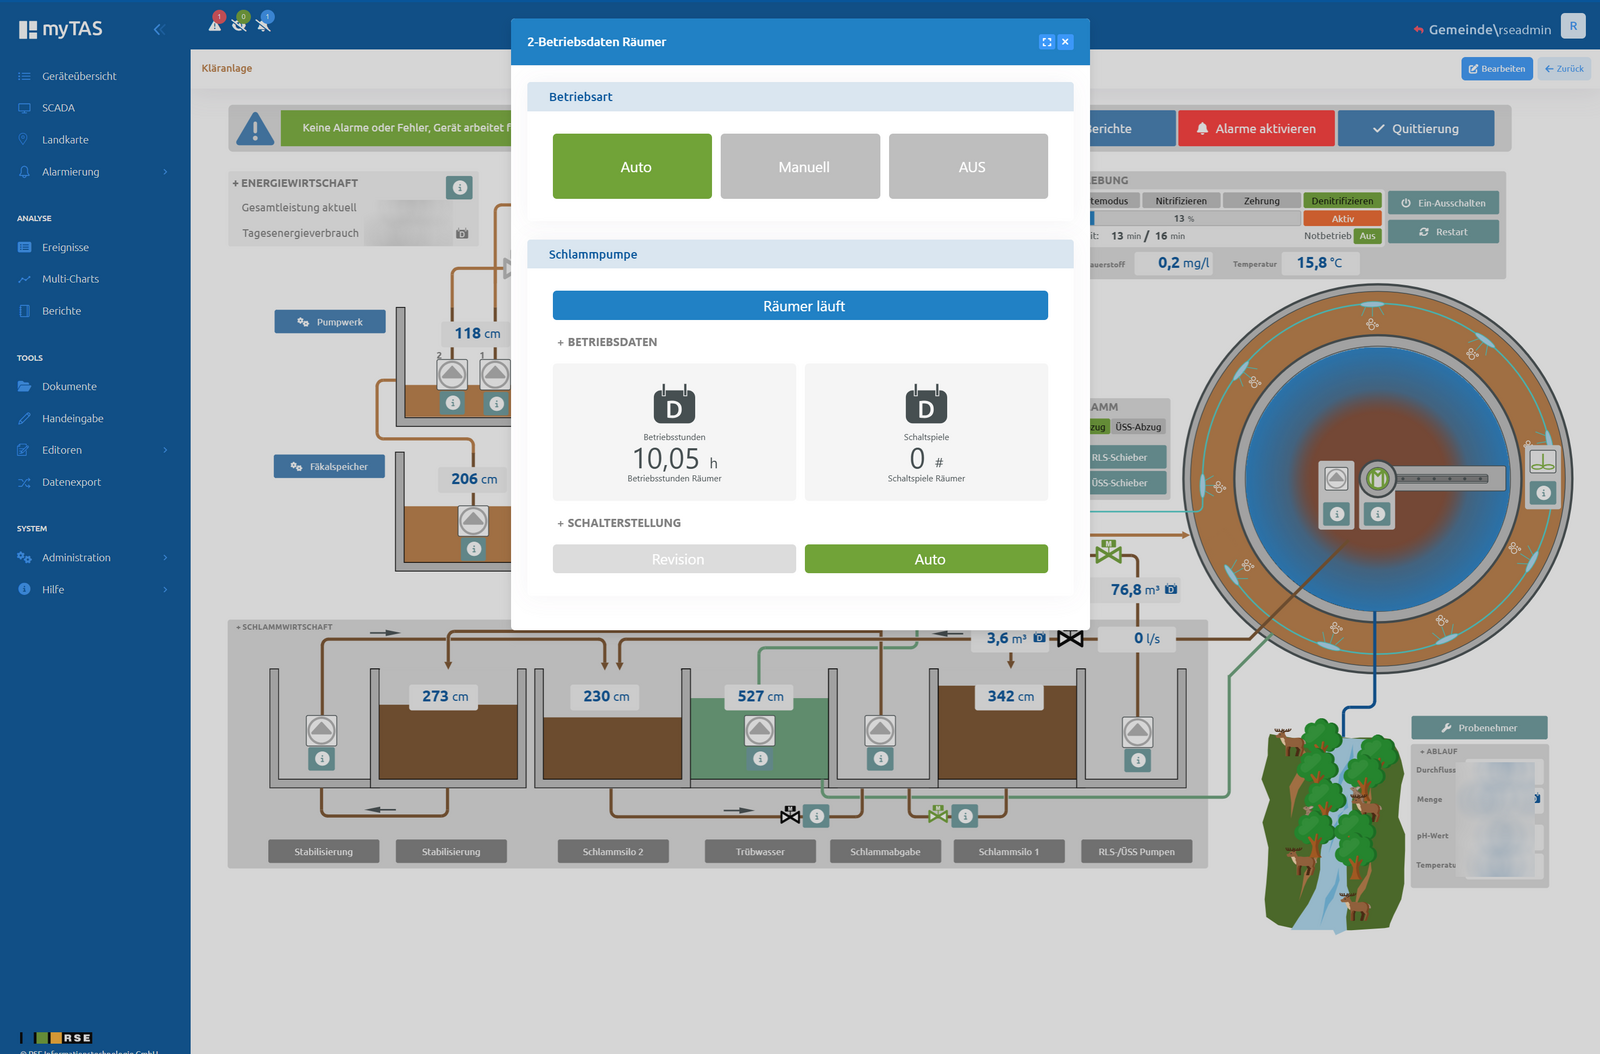This screenshot has width=1600, height=1054.
Task: Click the Bearbeiten button
Action: (x=1497, y=69)
